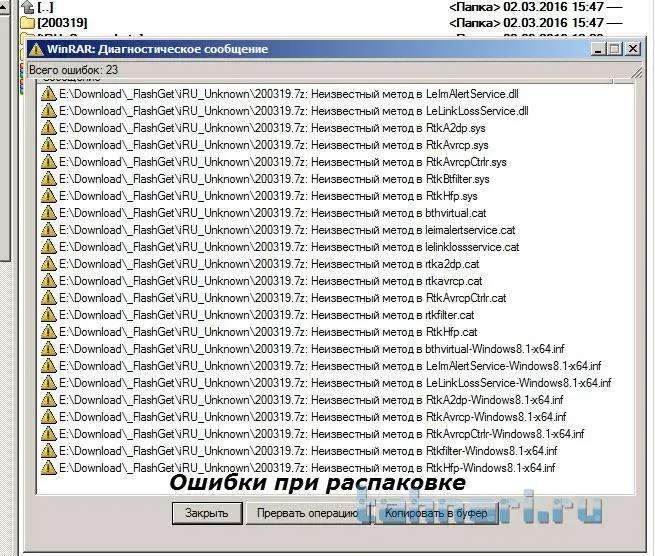Go up via the [..] parent folder entry
The width and height of the screenshot is (655, 556).
pos(38,7)
